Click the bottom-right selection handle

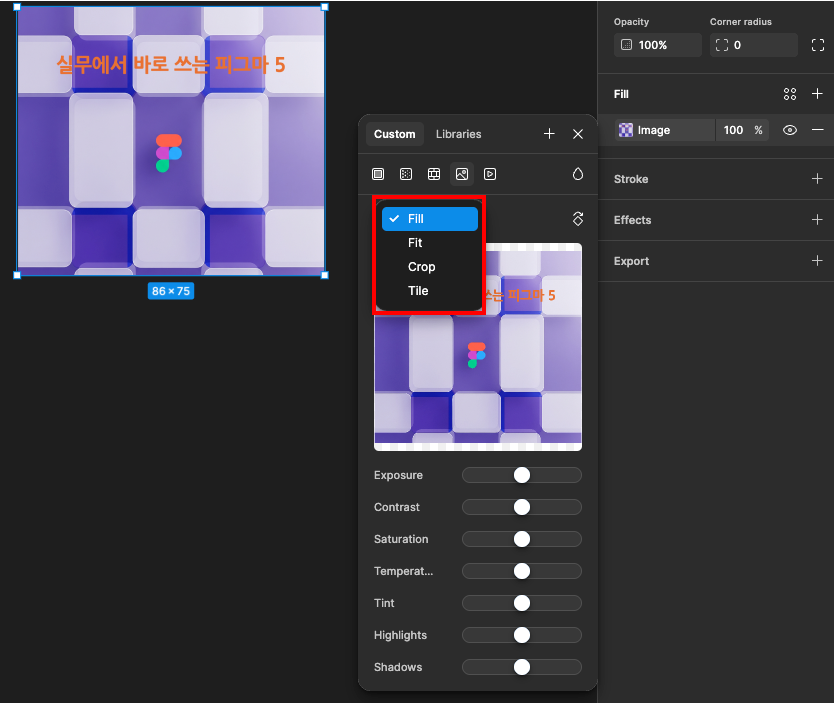(325, 275)
